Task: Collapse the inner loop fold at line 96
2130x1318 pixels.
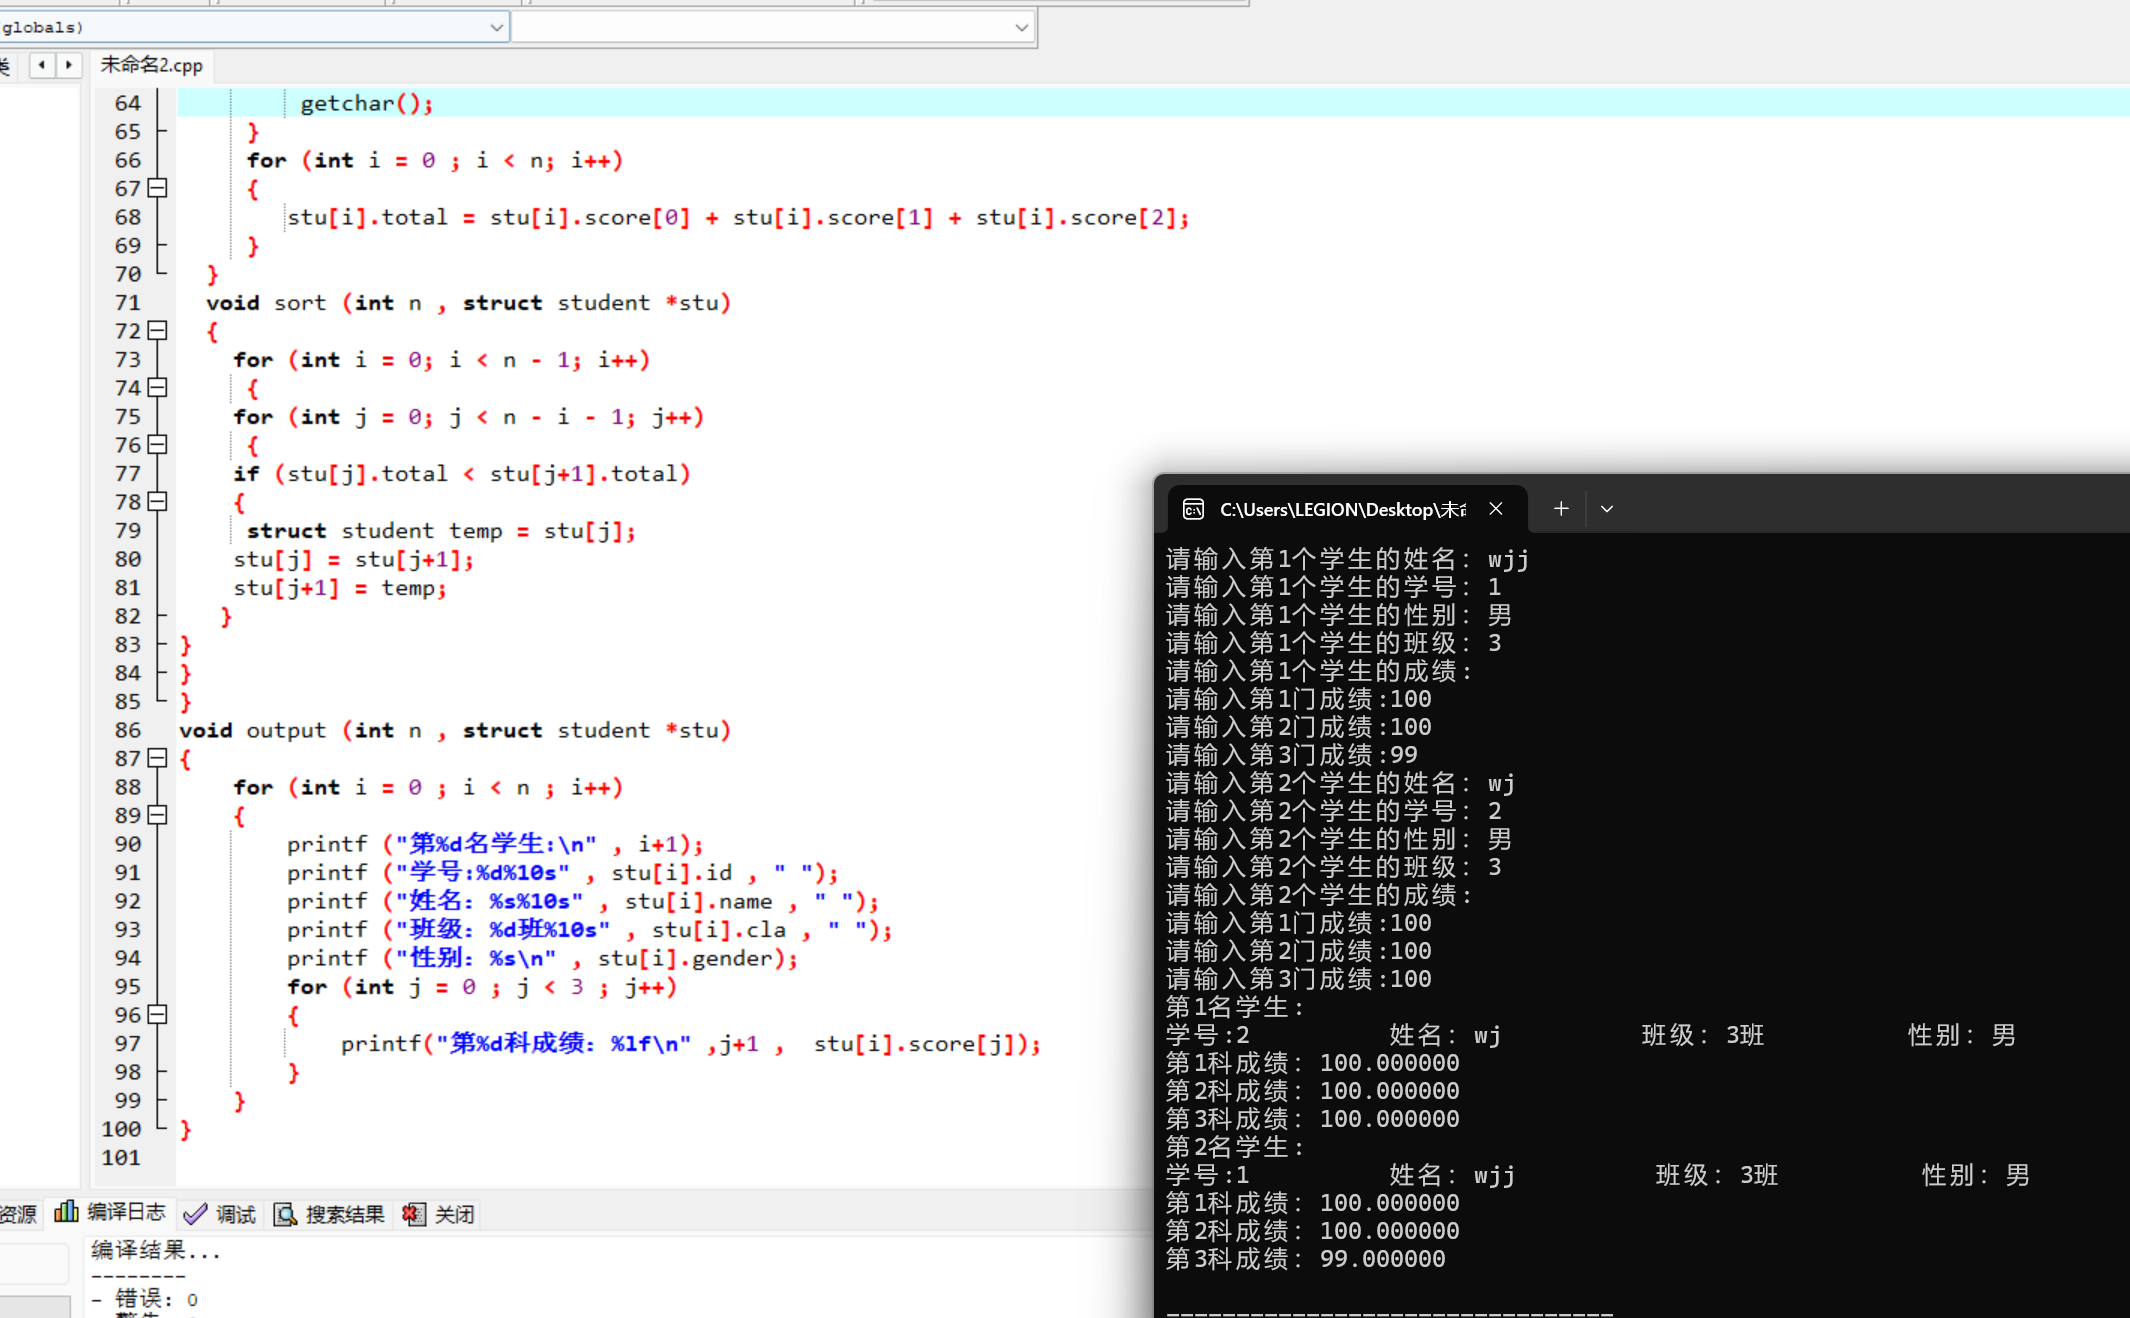Action: (157, 1014)
